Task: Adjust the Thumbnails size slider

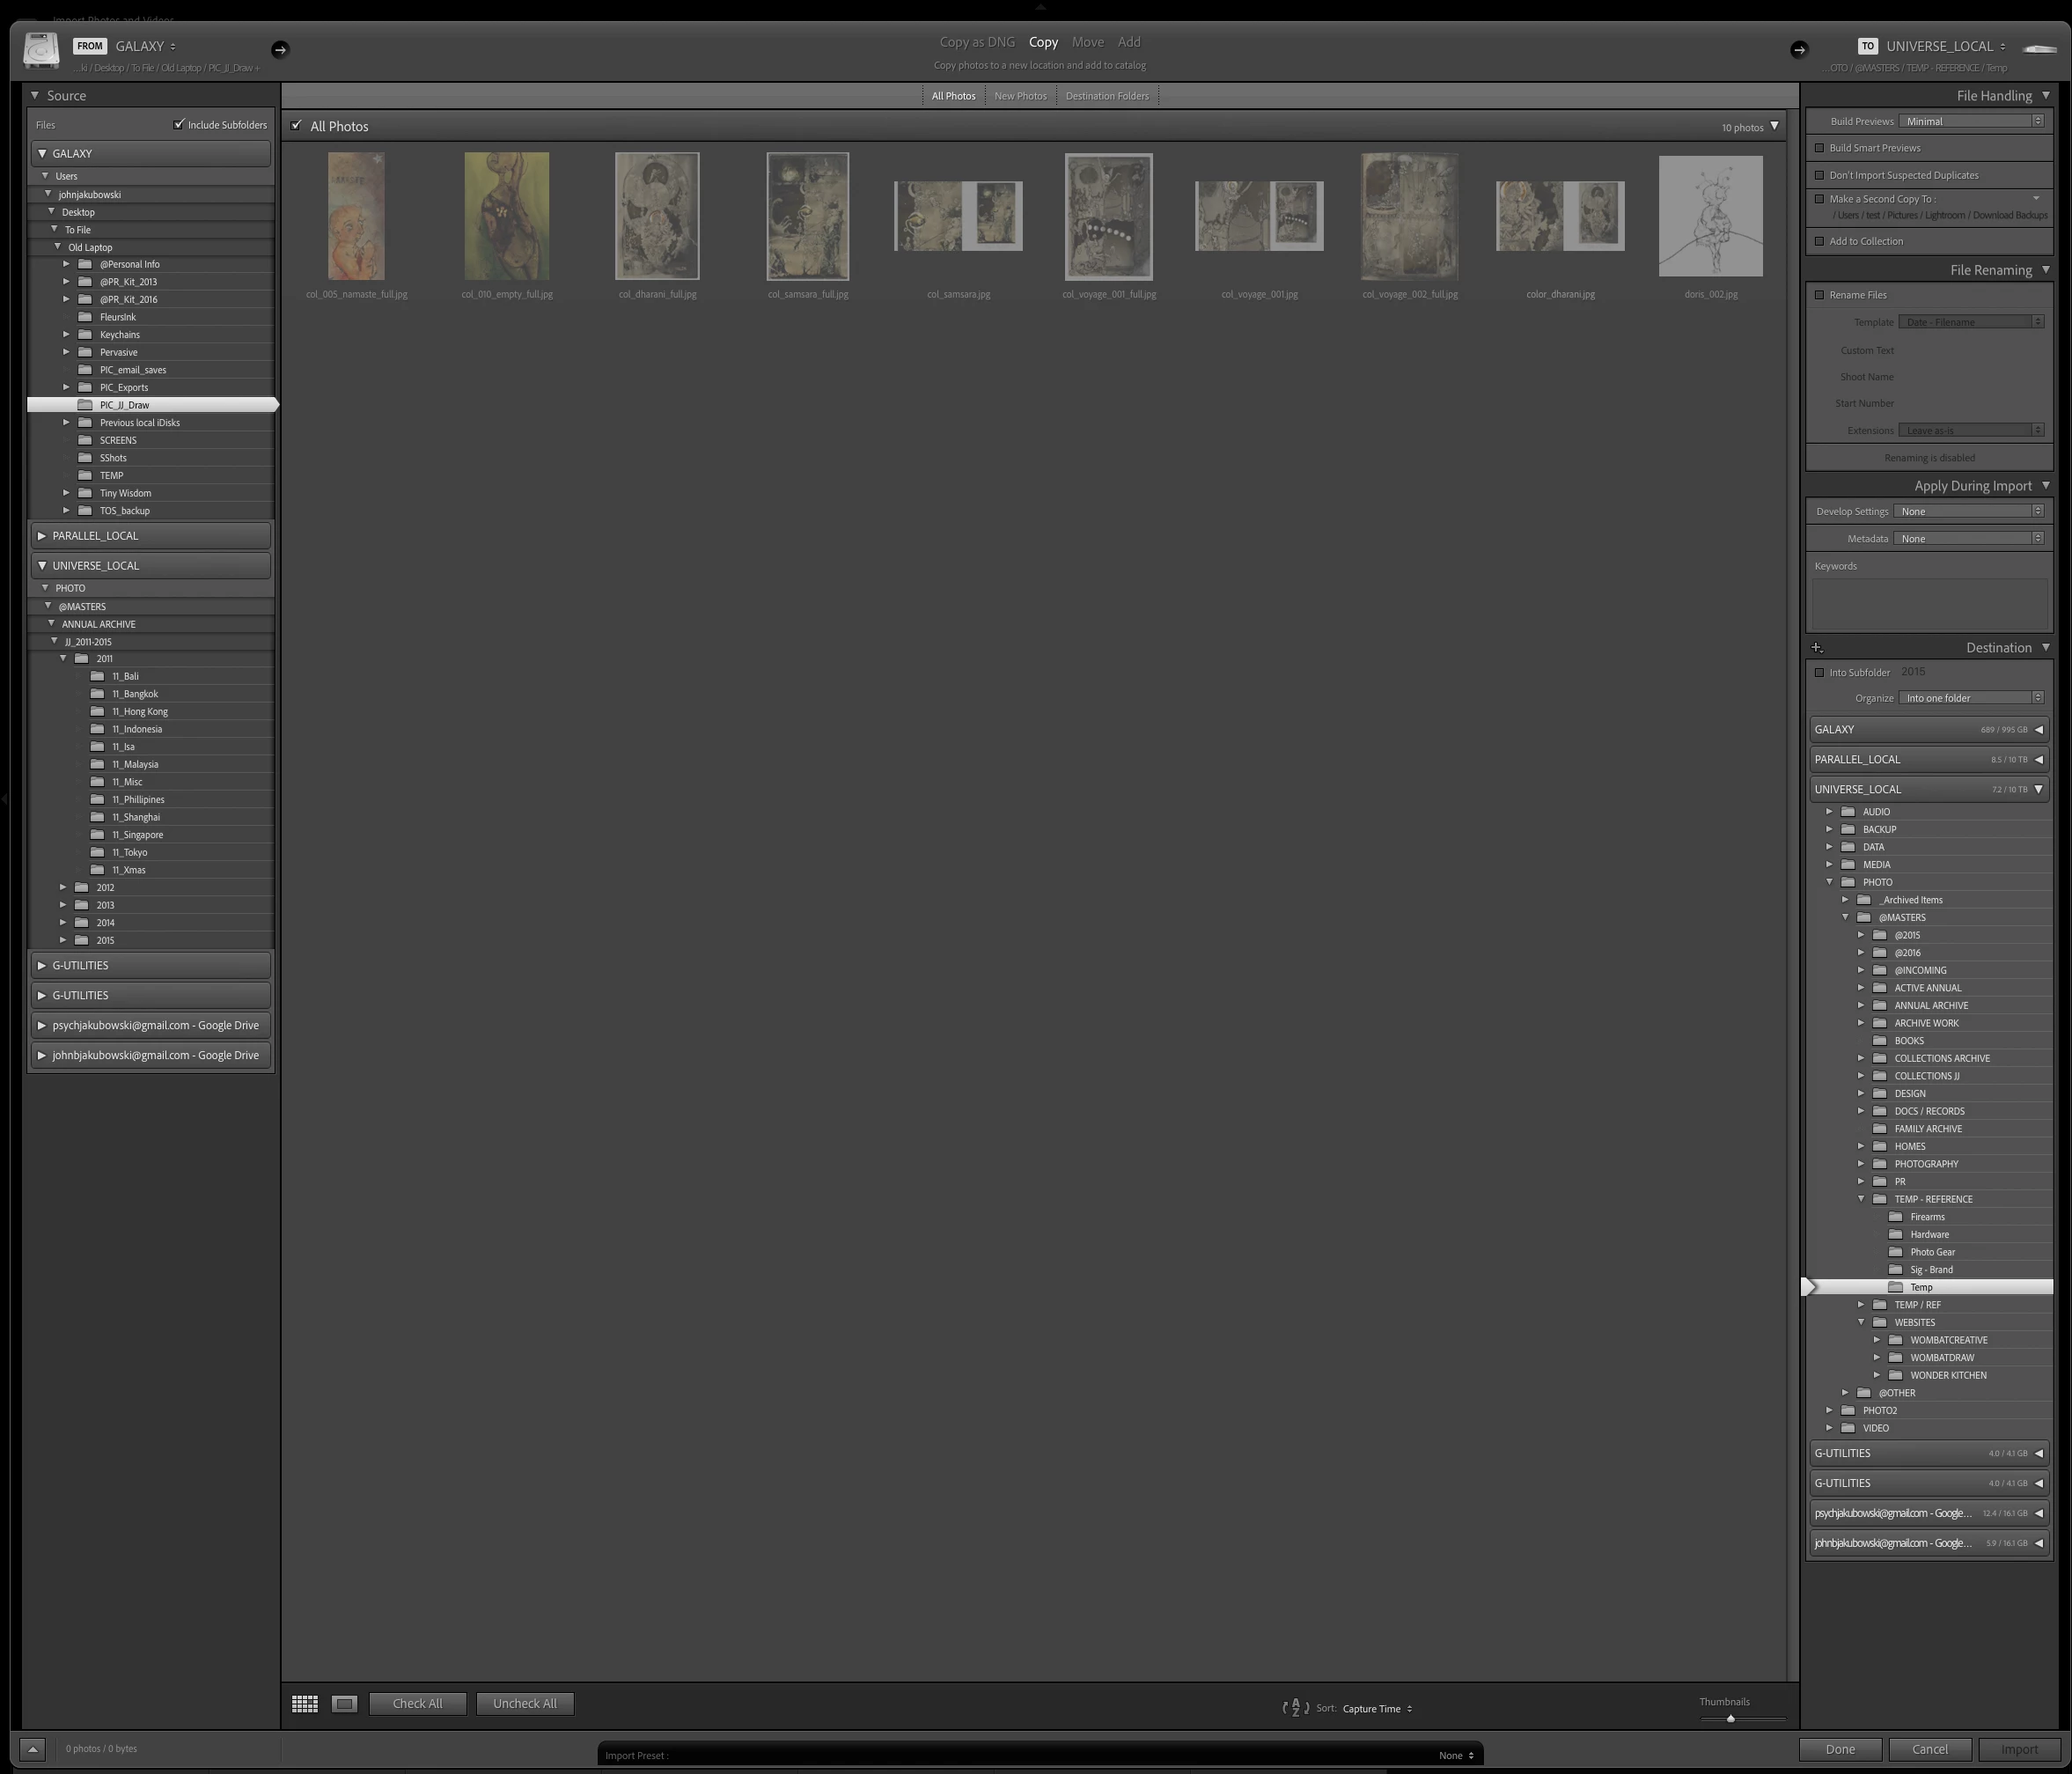Action: (x=1730, y=1718)
